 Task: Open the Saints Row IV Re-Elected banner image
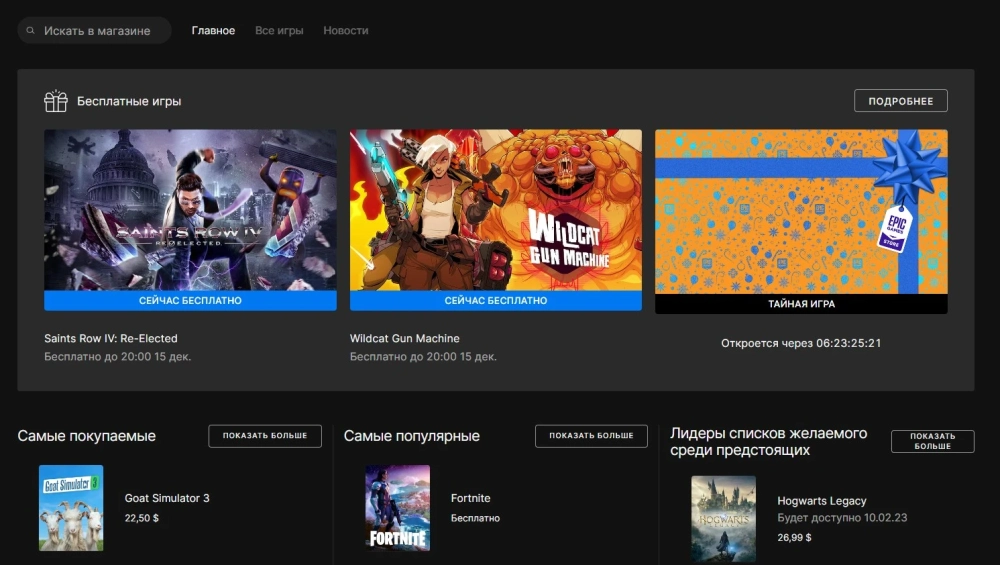point(190,210)
